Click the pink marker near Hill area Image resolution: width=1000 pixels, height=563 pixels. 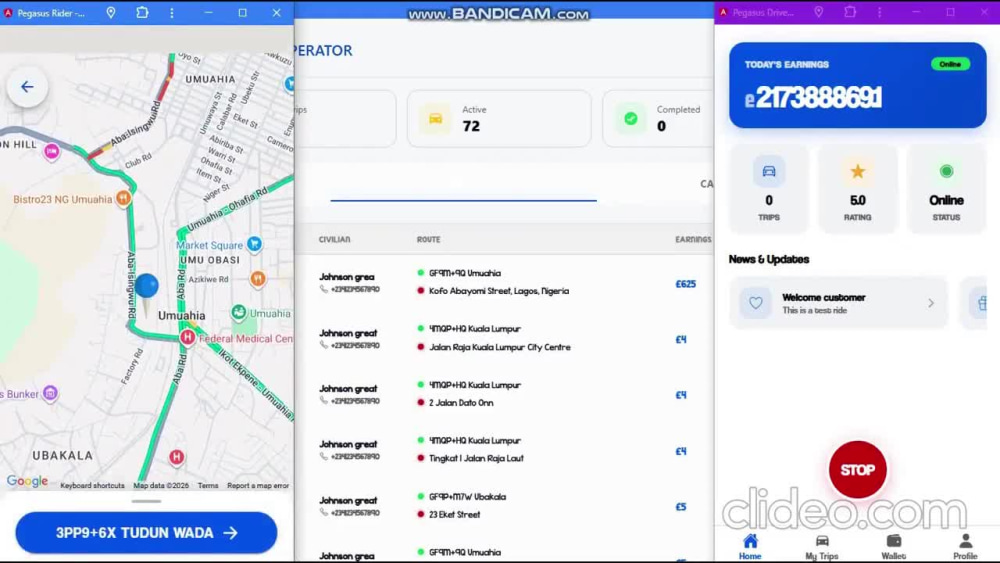click(52, 152)
